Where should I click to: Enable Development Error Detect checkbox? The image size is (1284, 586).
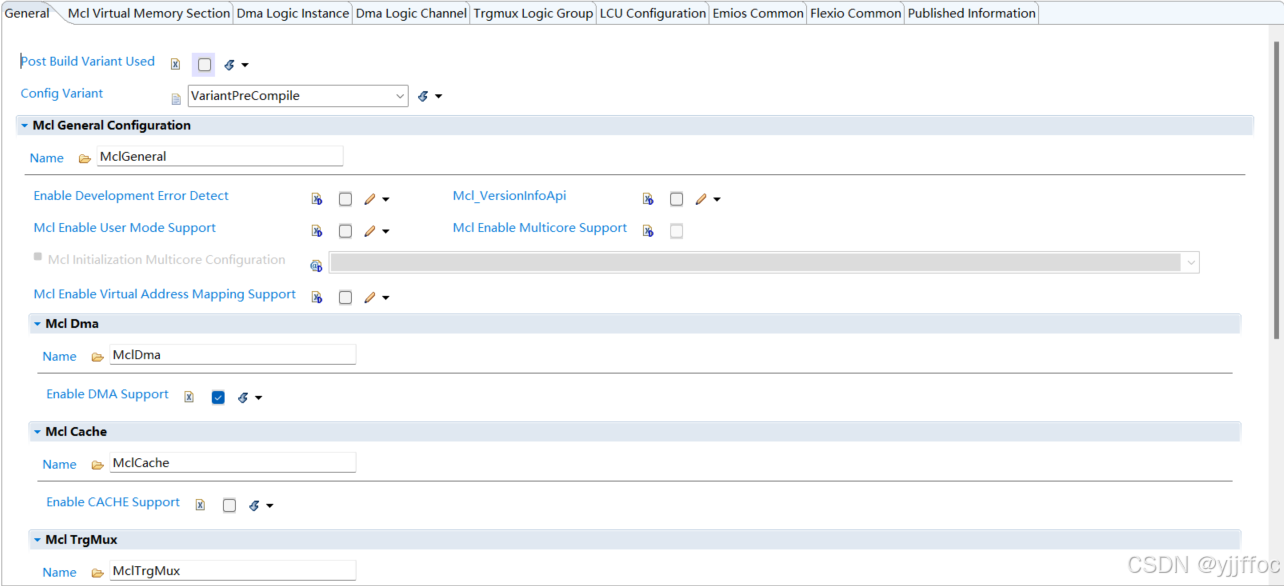point(345,199)
